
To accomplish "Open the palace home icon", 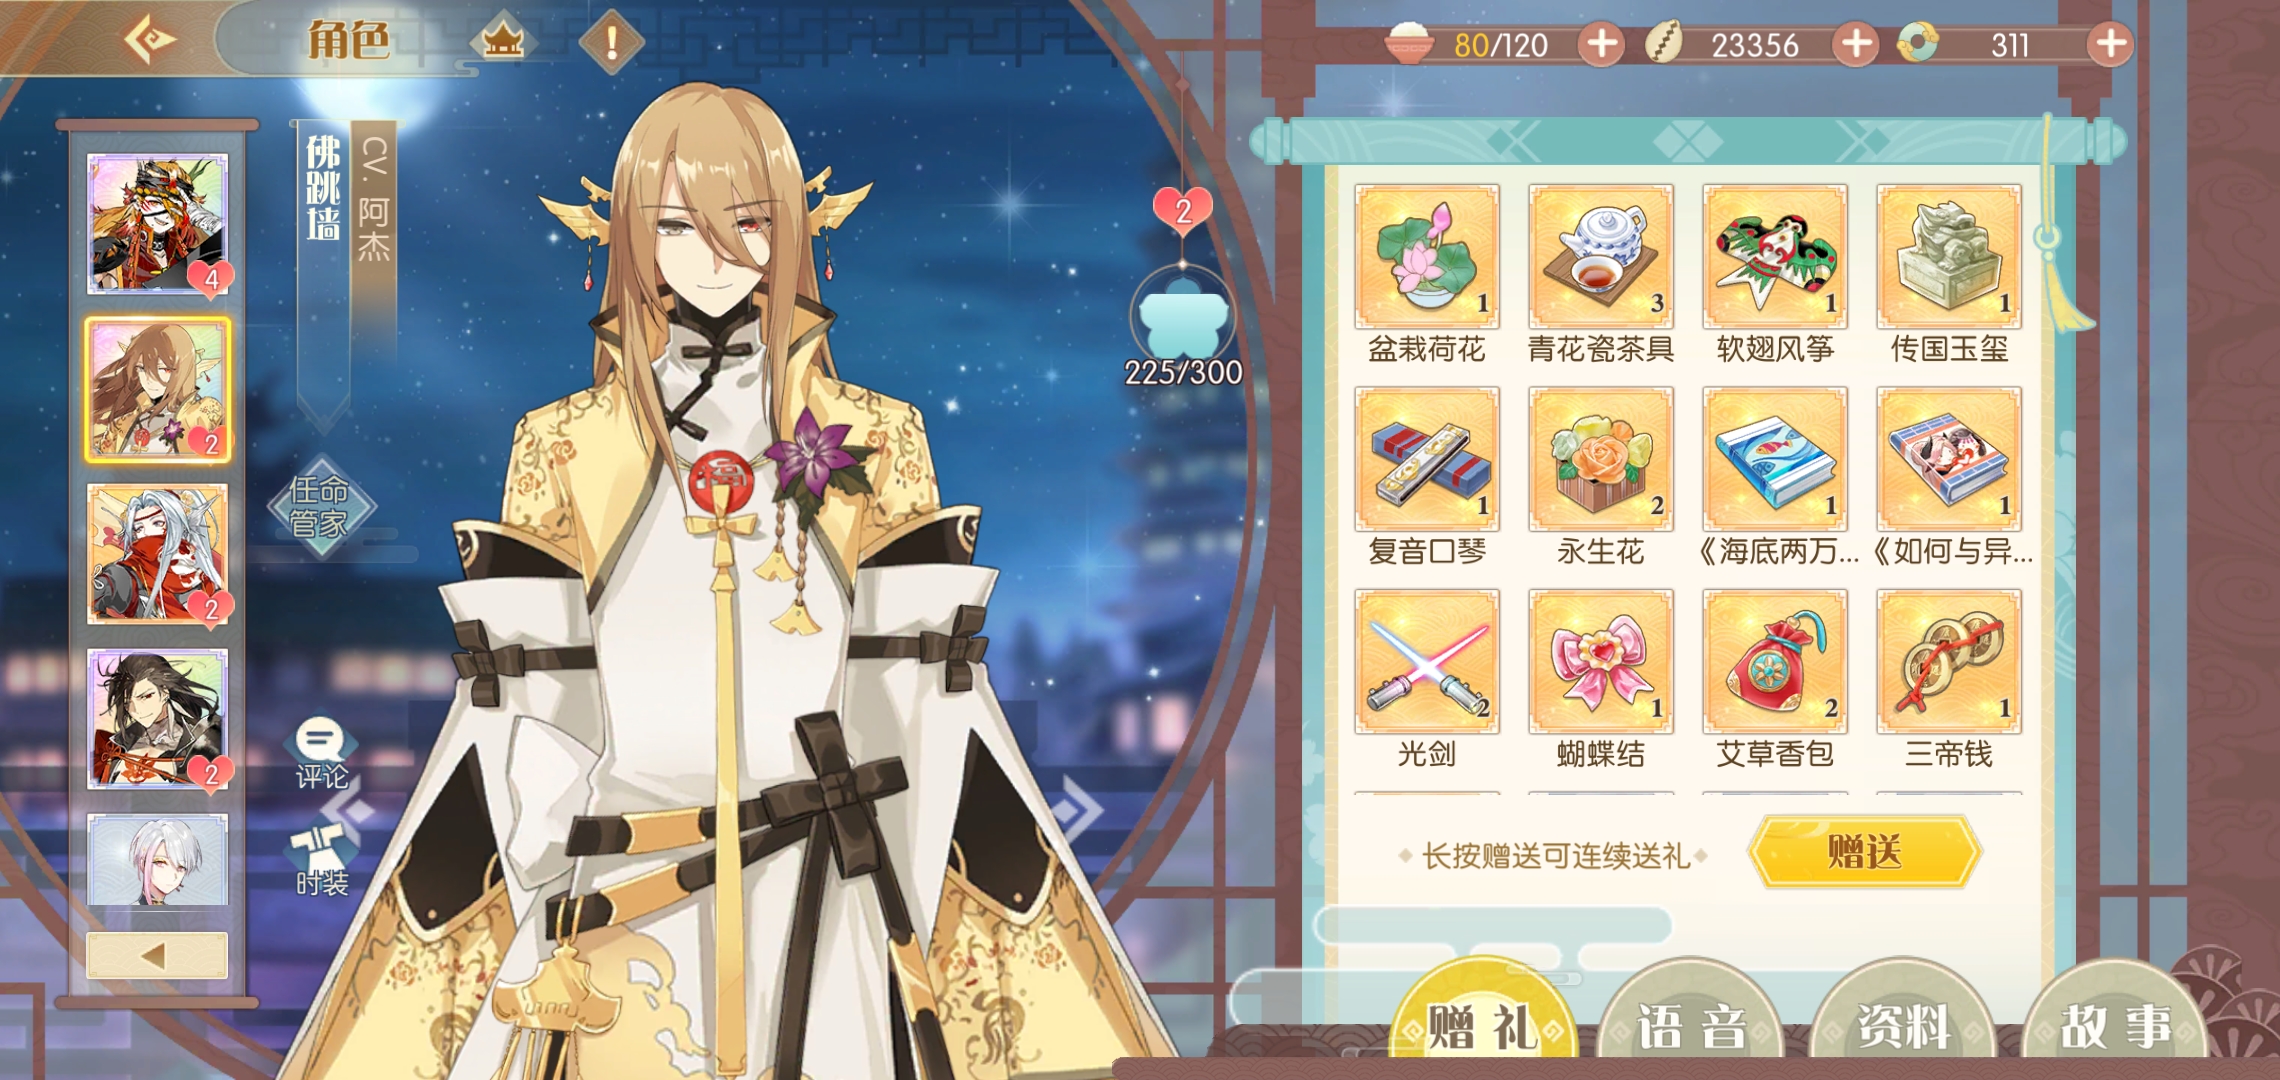I will click(503, 42).
